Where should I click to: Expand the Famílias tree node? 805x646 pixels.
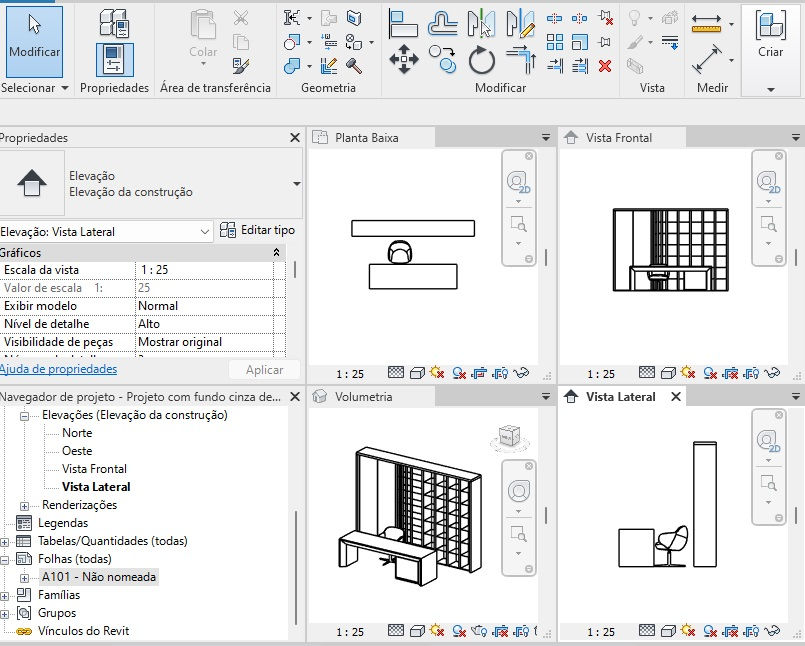(4, 596)
